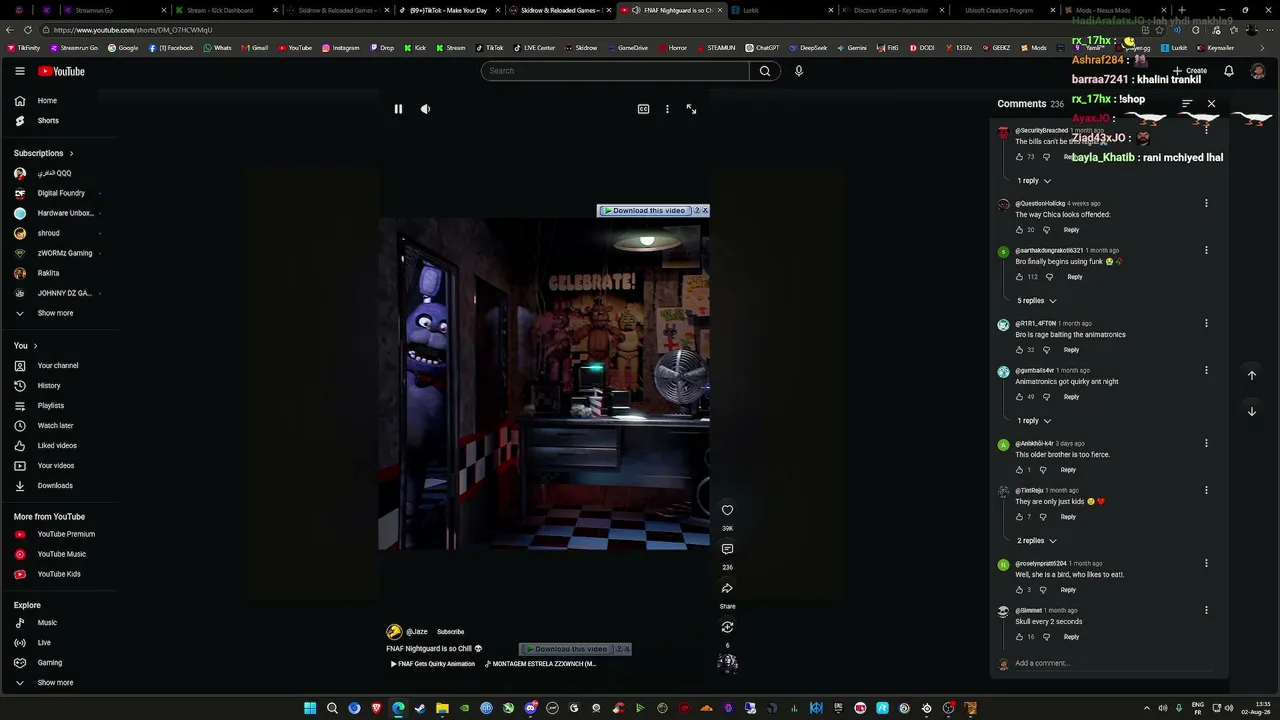The width and height of the screenshot is (1280, 720).
Task: Mute the Short's volume
Action: 425,109
